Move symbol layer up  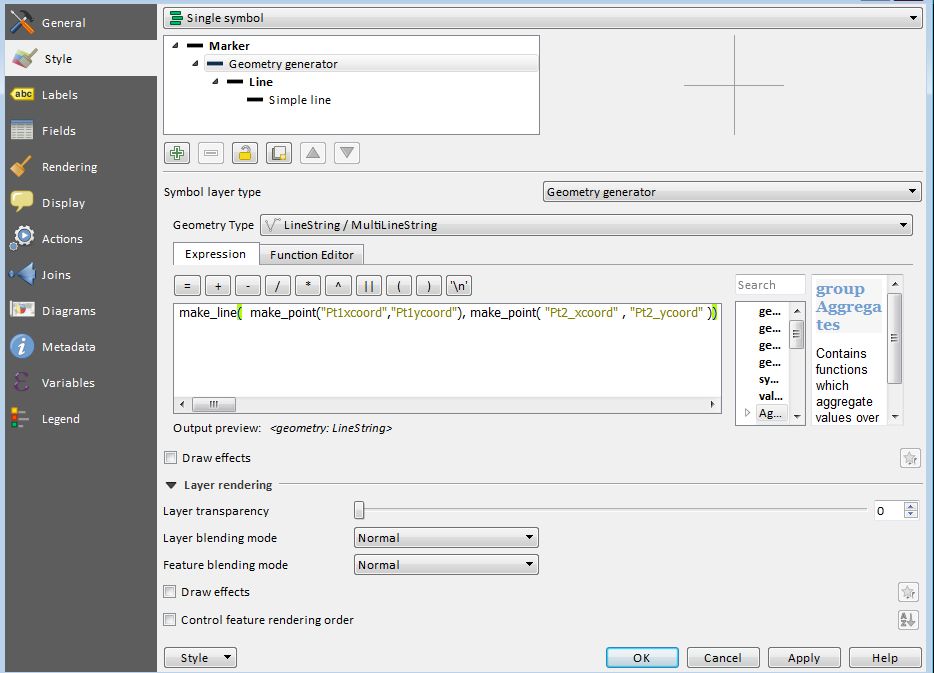coord(313,153)
